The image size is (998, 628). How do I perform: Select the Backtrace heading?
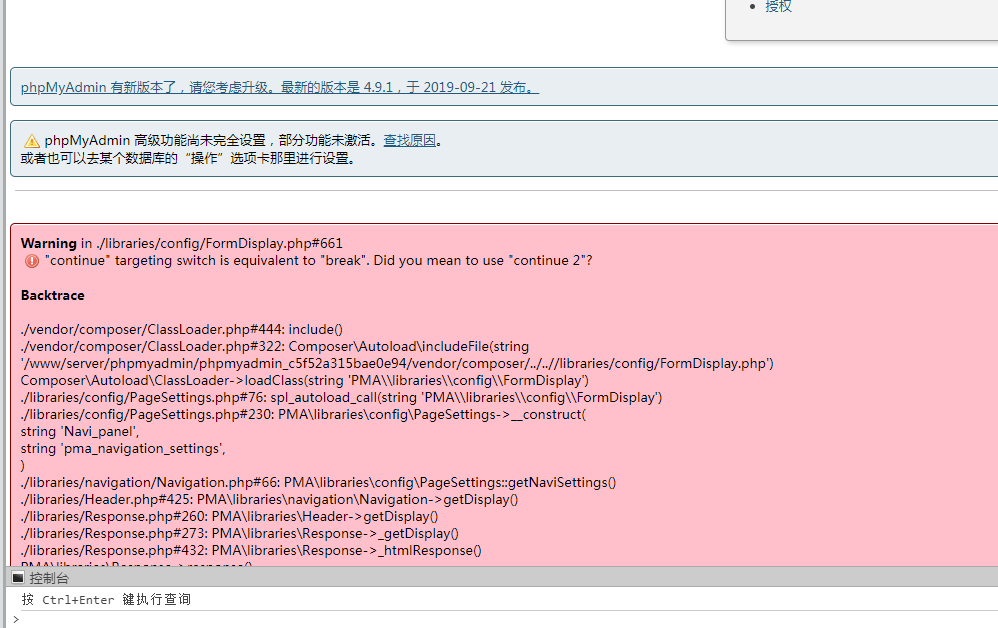pos(52,295)
